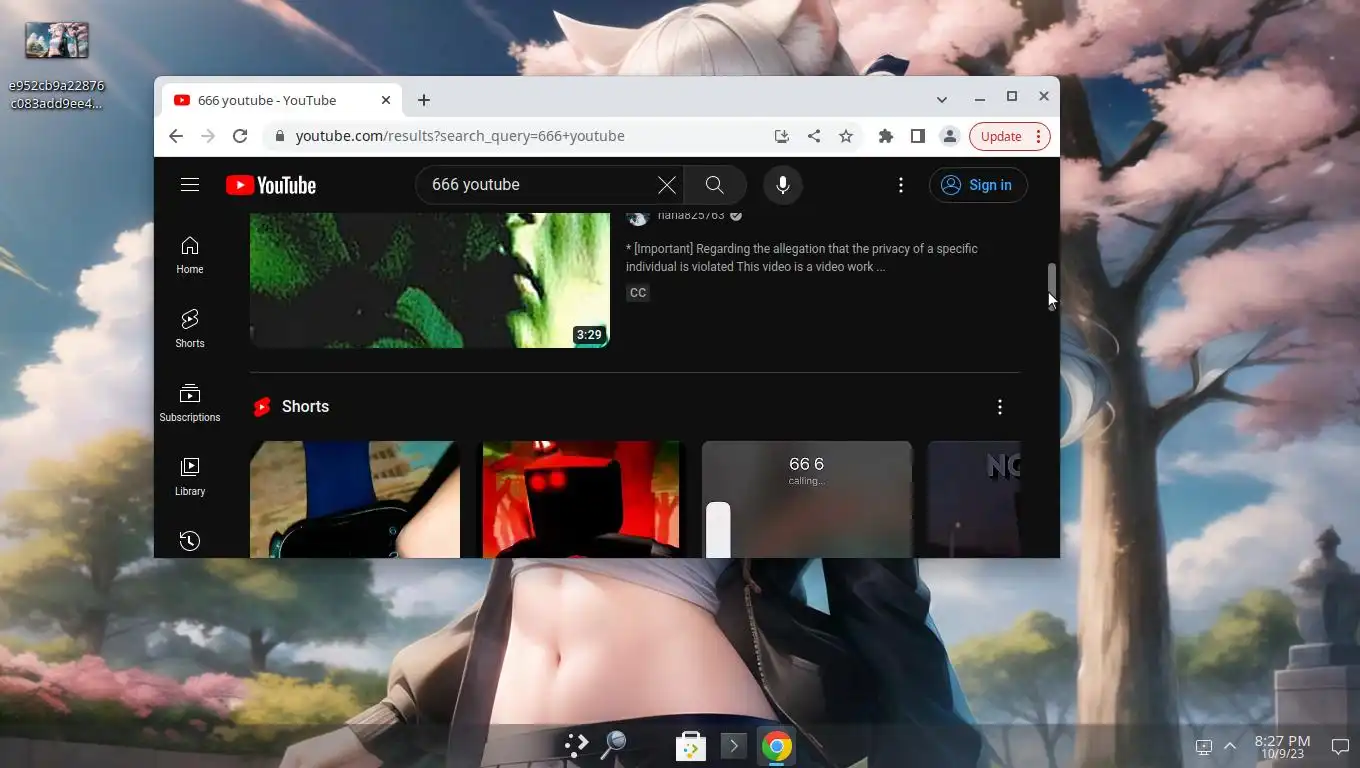Expand the tab search chevron
Image resolution: width=1360 pixels, height=768 pixels.
pos(942,99)
